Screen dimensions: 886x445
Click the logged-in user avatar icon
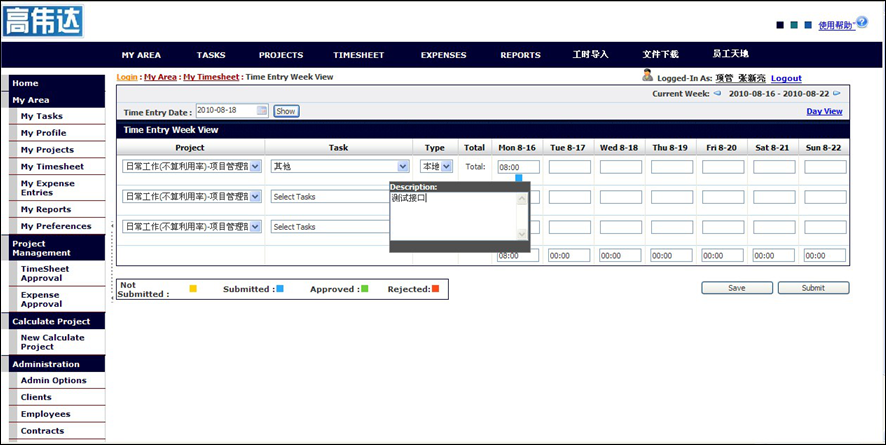(647, 76)
